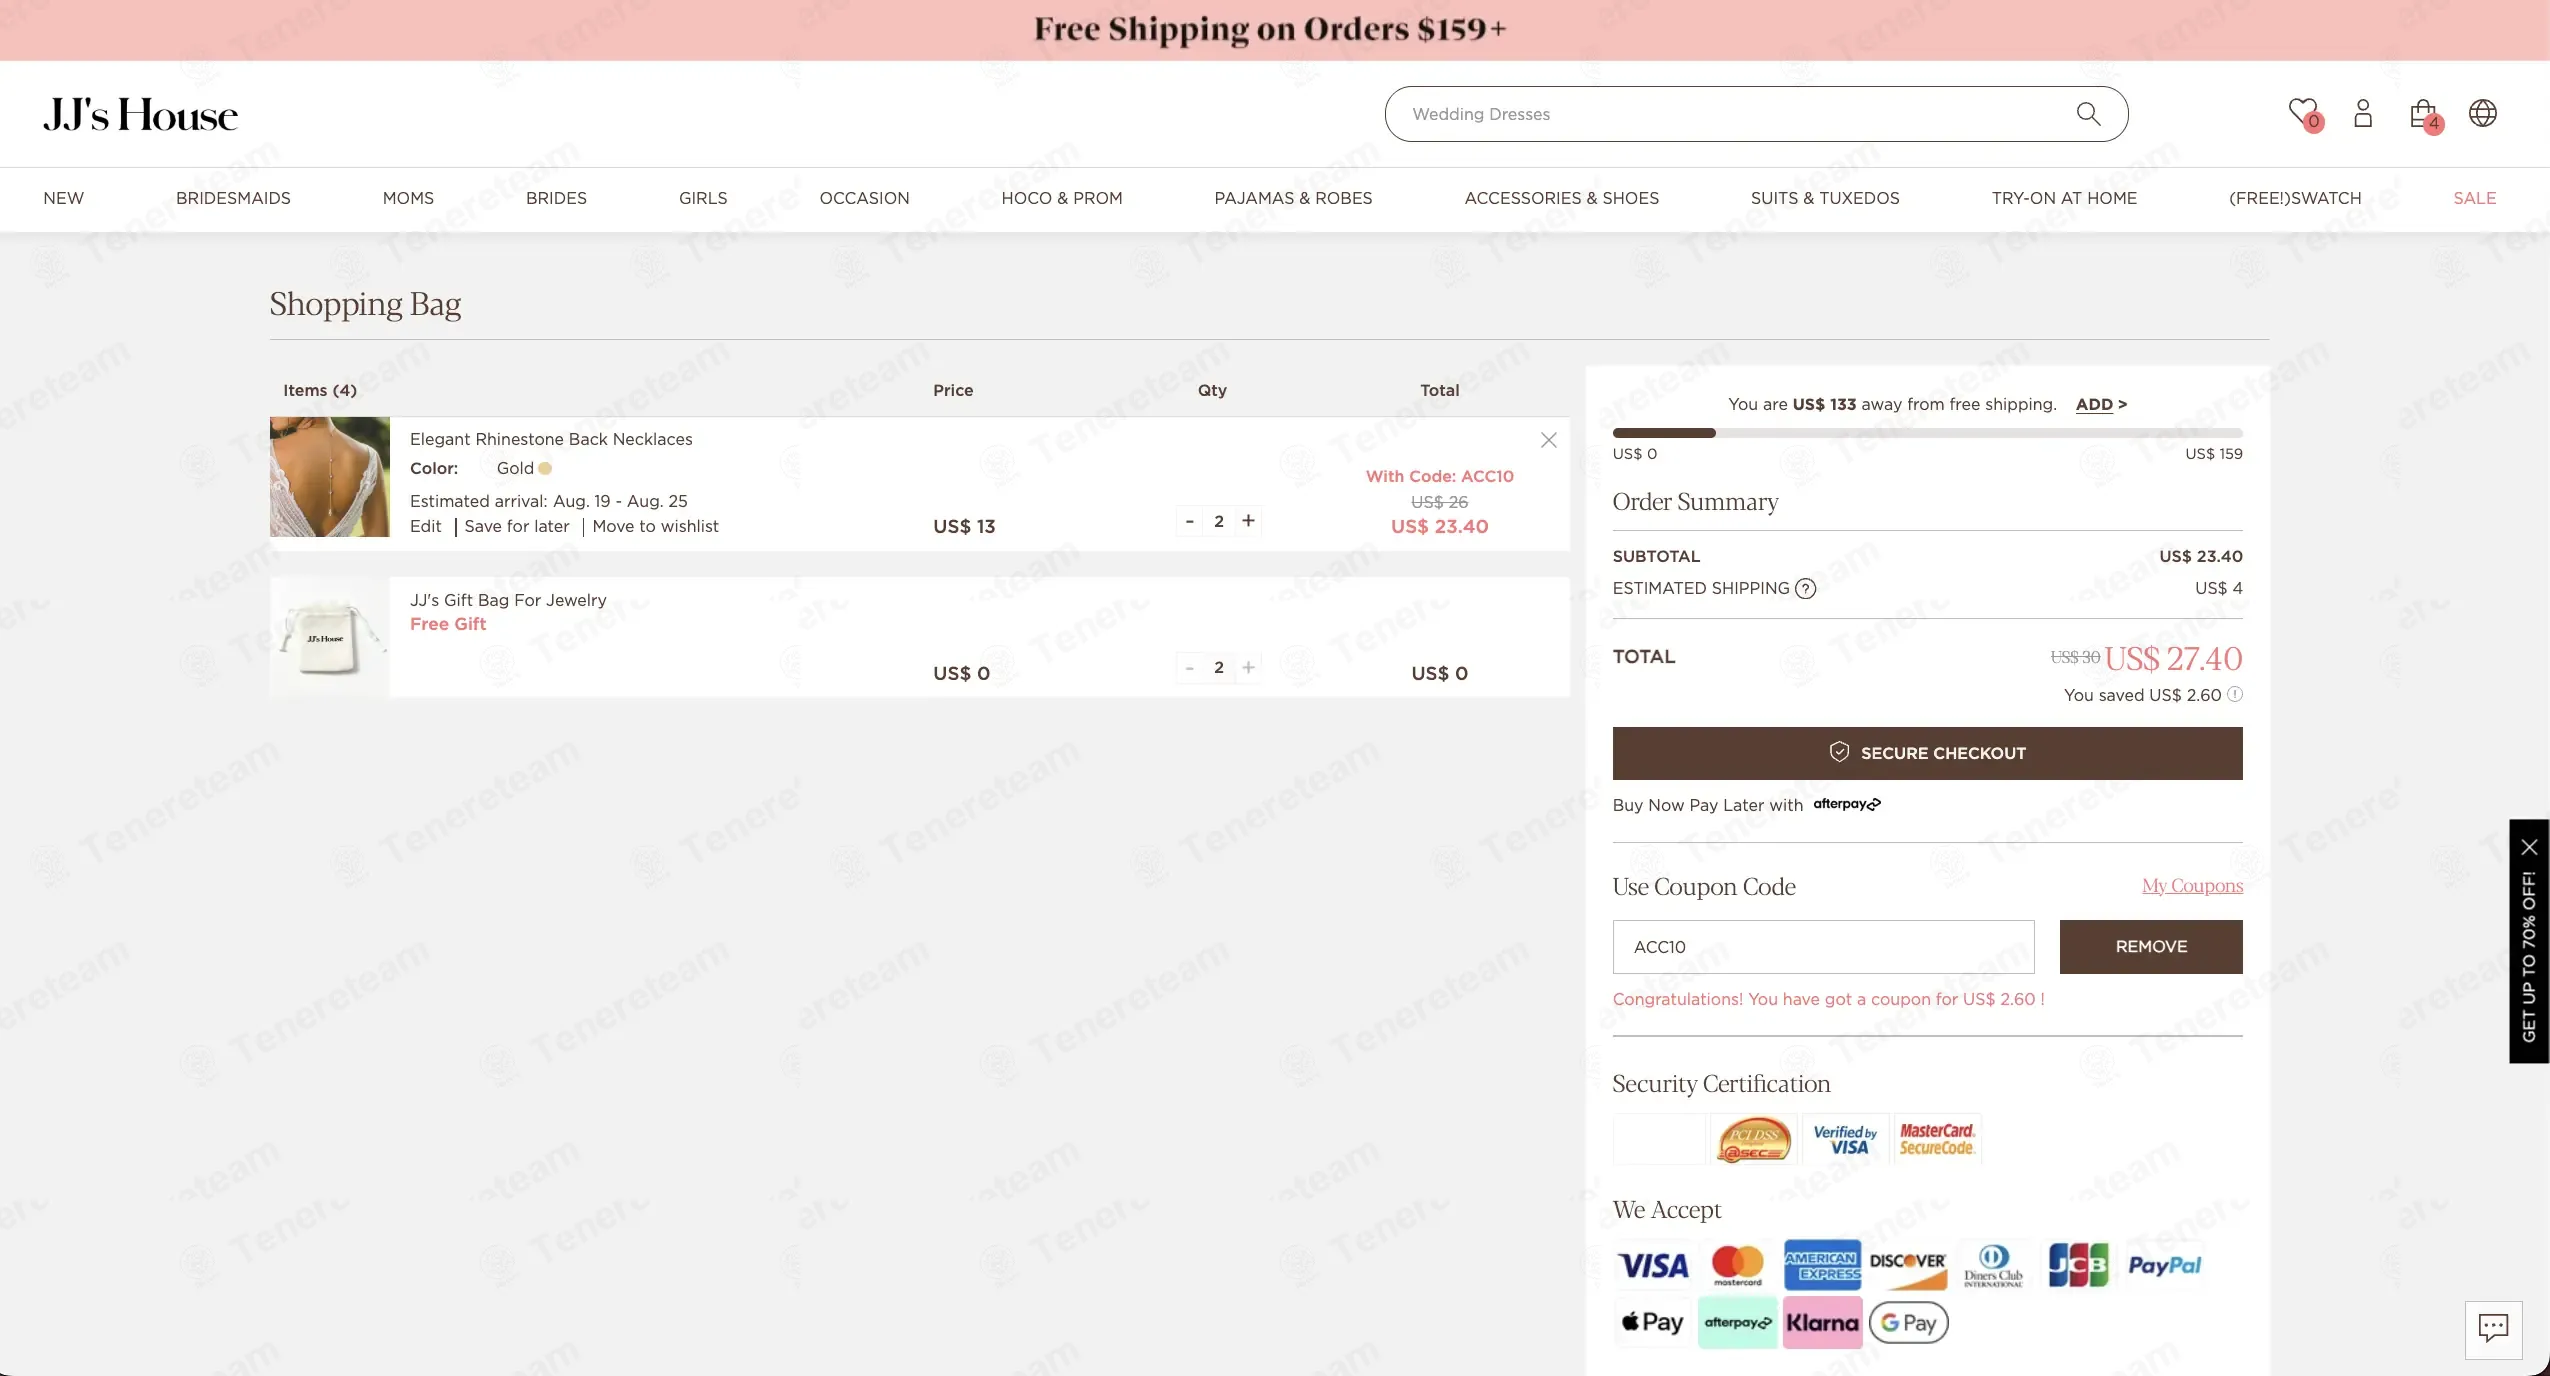Open the (FREE!)SWATCH menu
The height and width of the screenshot is (1376, 2550).
(x=2295, y=198)
